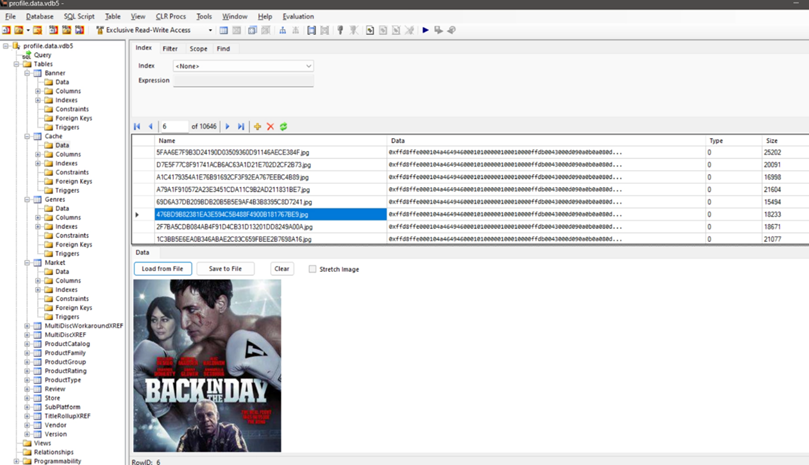809x465 pixels.
Task: Run with the blue play toolbar icon
Action: point(425,30)
